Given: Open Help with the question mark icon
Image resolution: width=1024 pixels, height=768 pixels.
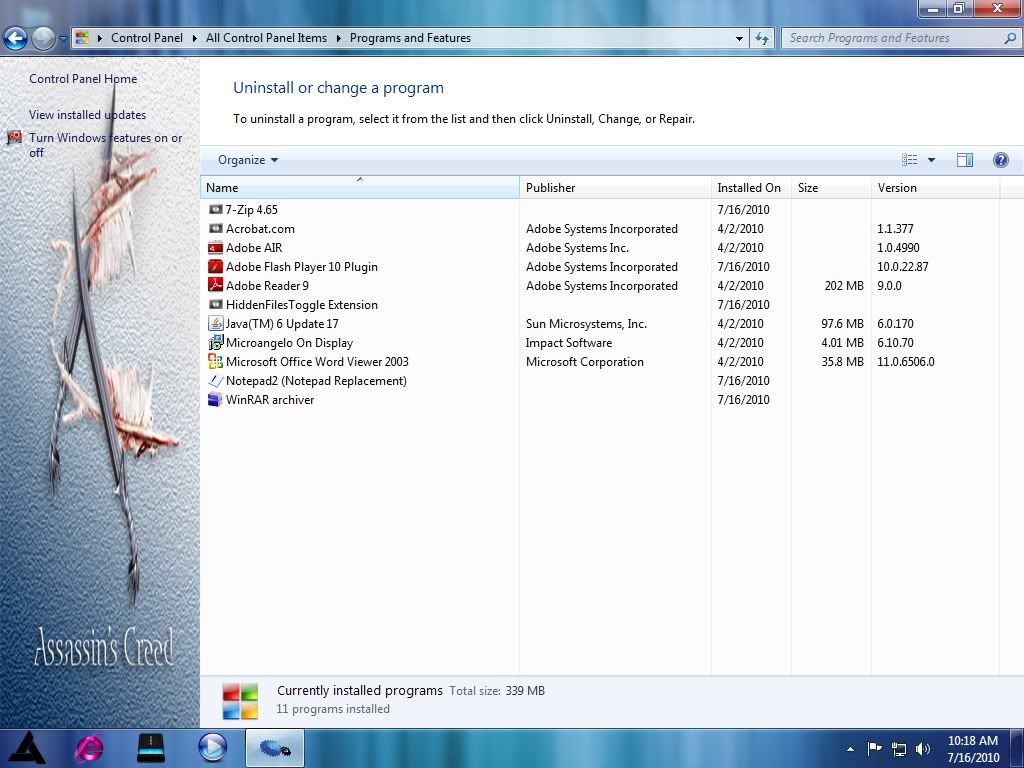Looking at the screenshot, I should (1000, 160).
